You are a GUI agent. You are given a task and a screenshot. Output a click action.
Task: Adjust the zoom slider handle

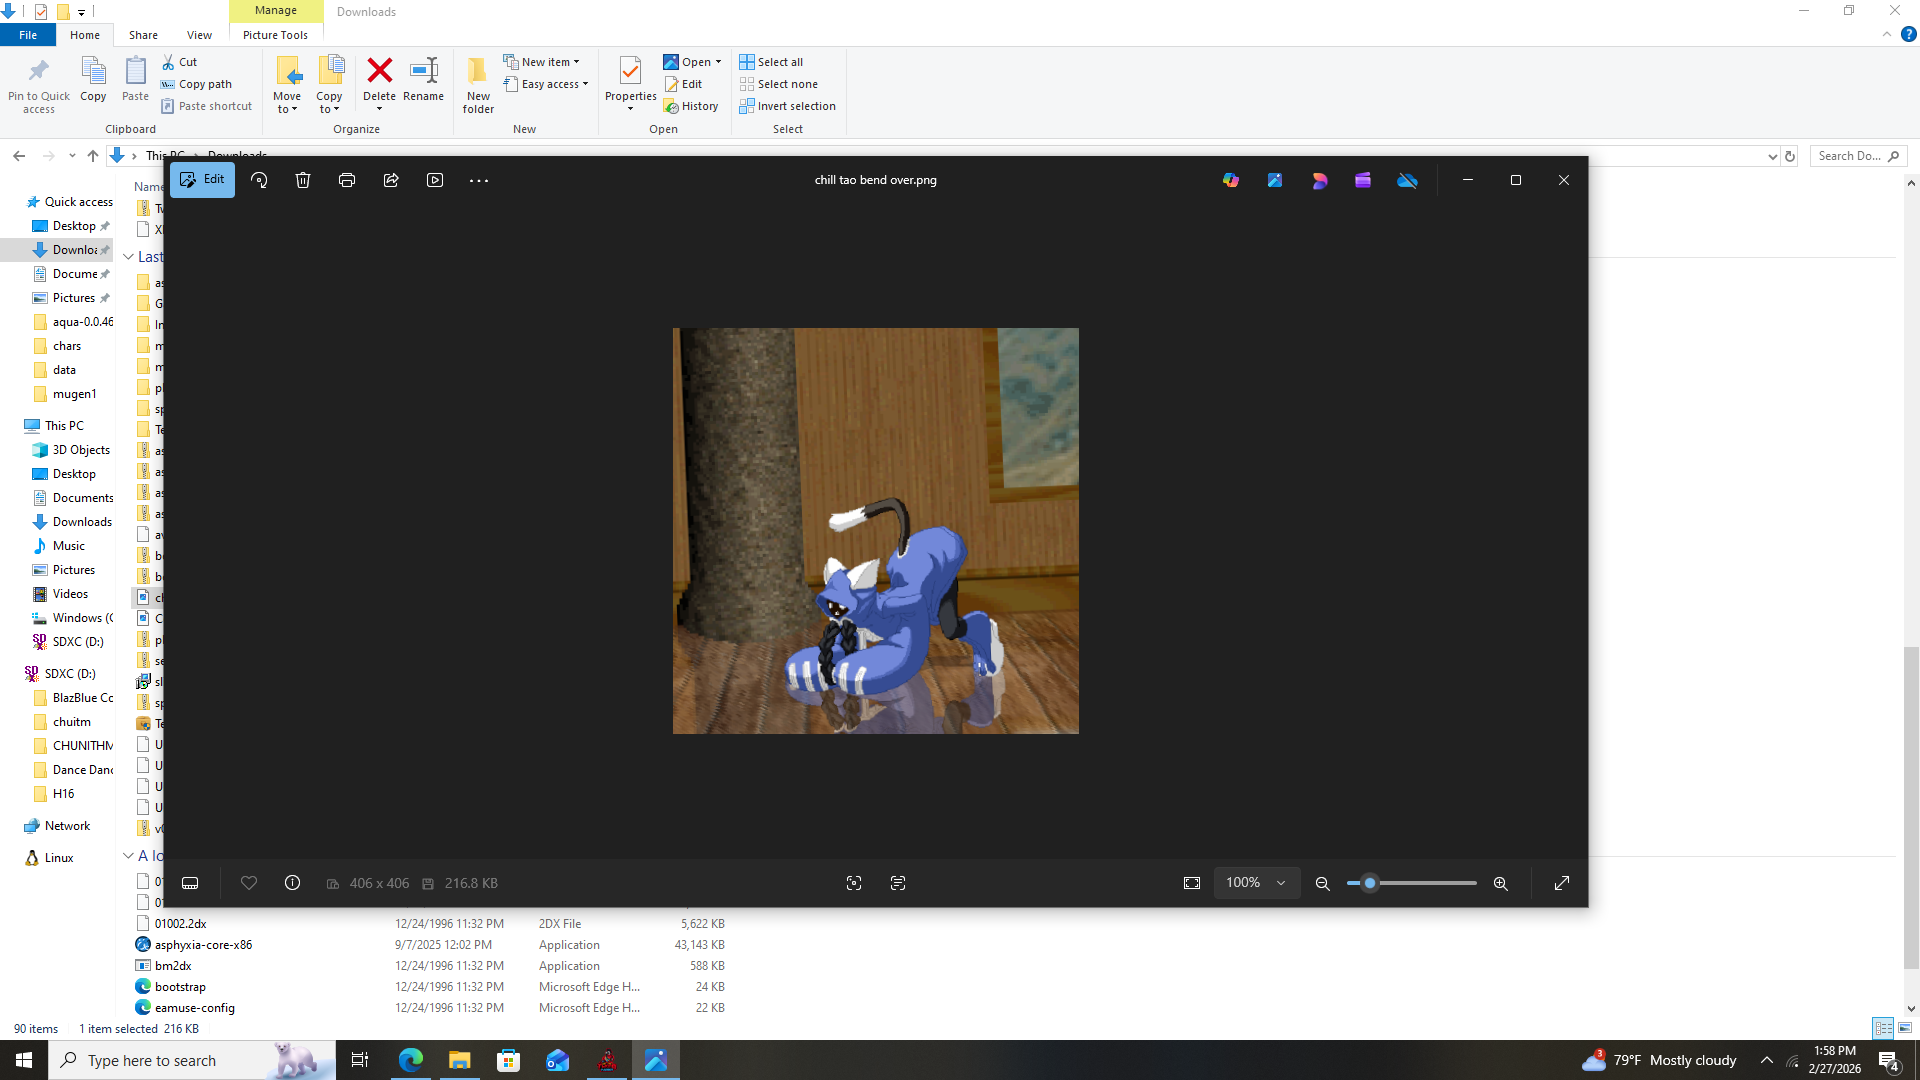(1370, 883)
